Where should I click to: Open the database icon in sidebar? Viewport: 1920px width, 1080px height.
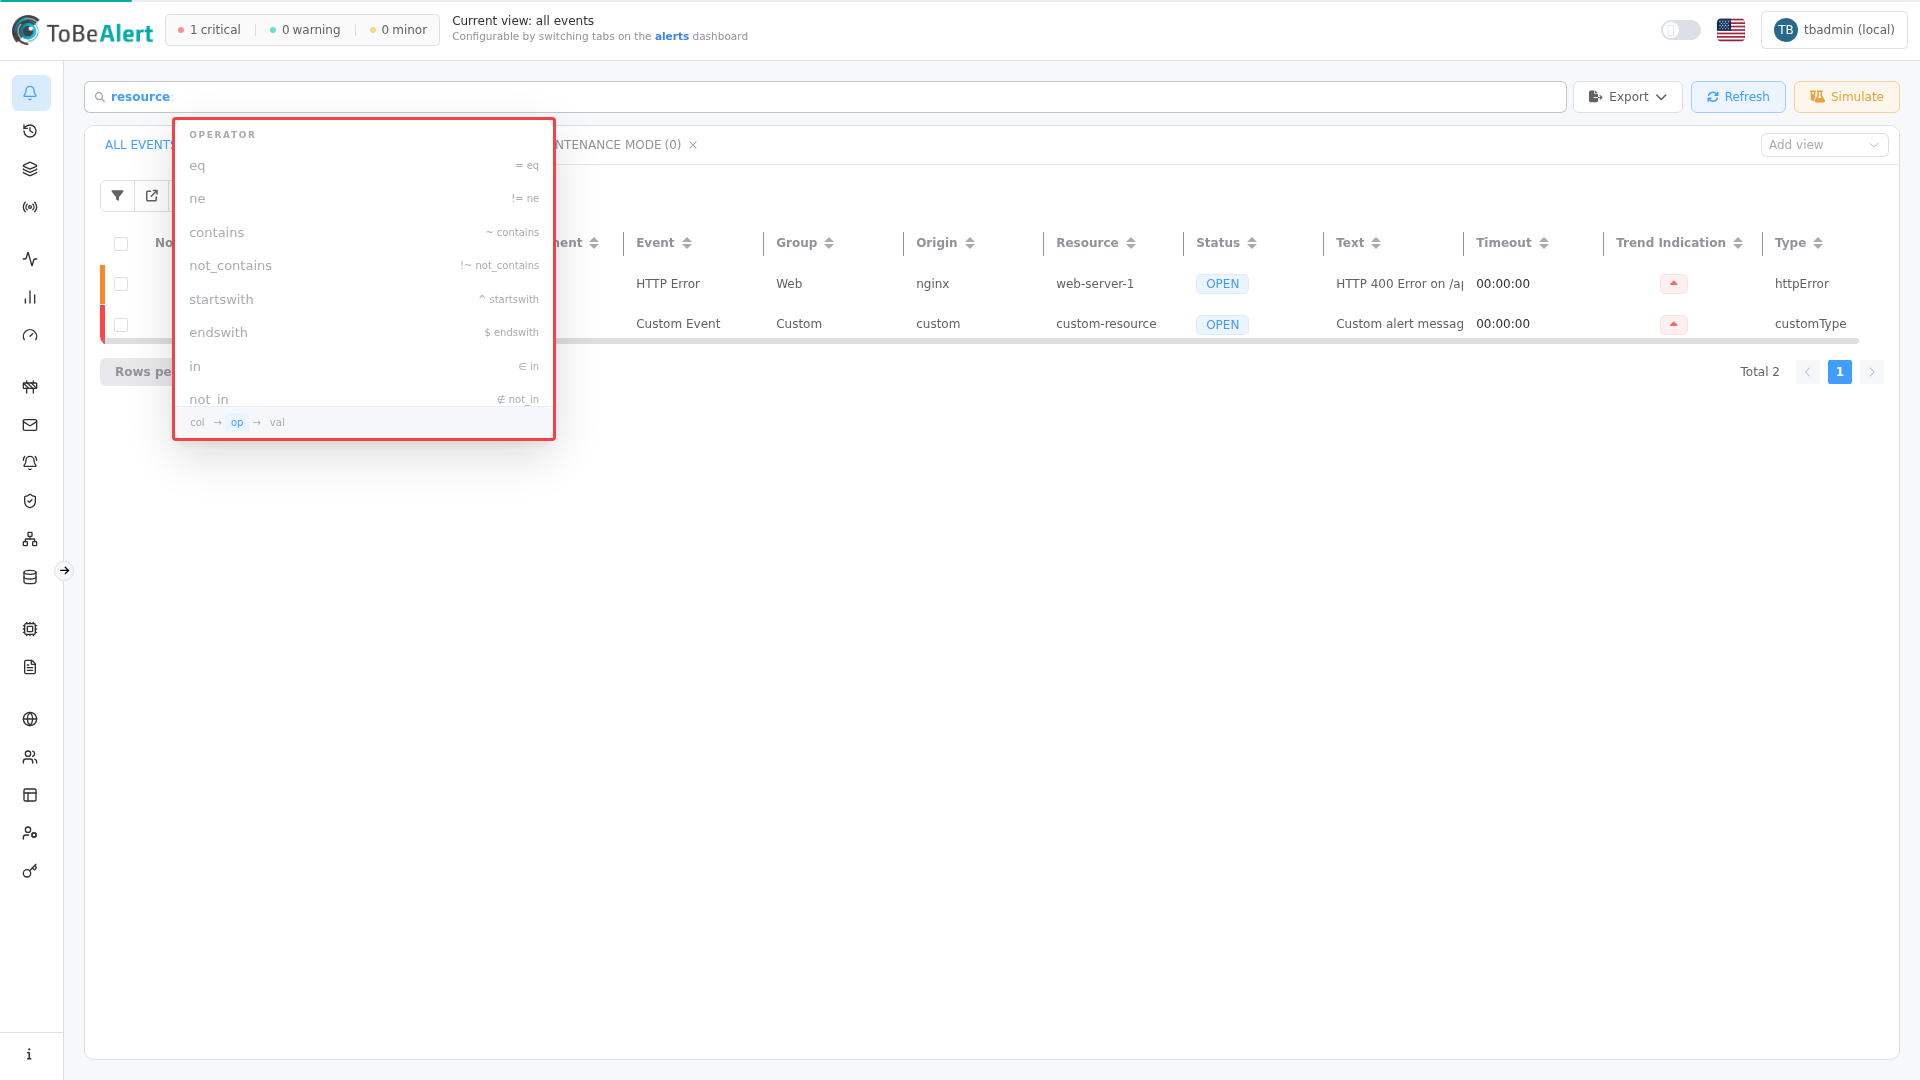pos(30,577)
